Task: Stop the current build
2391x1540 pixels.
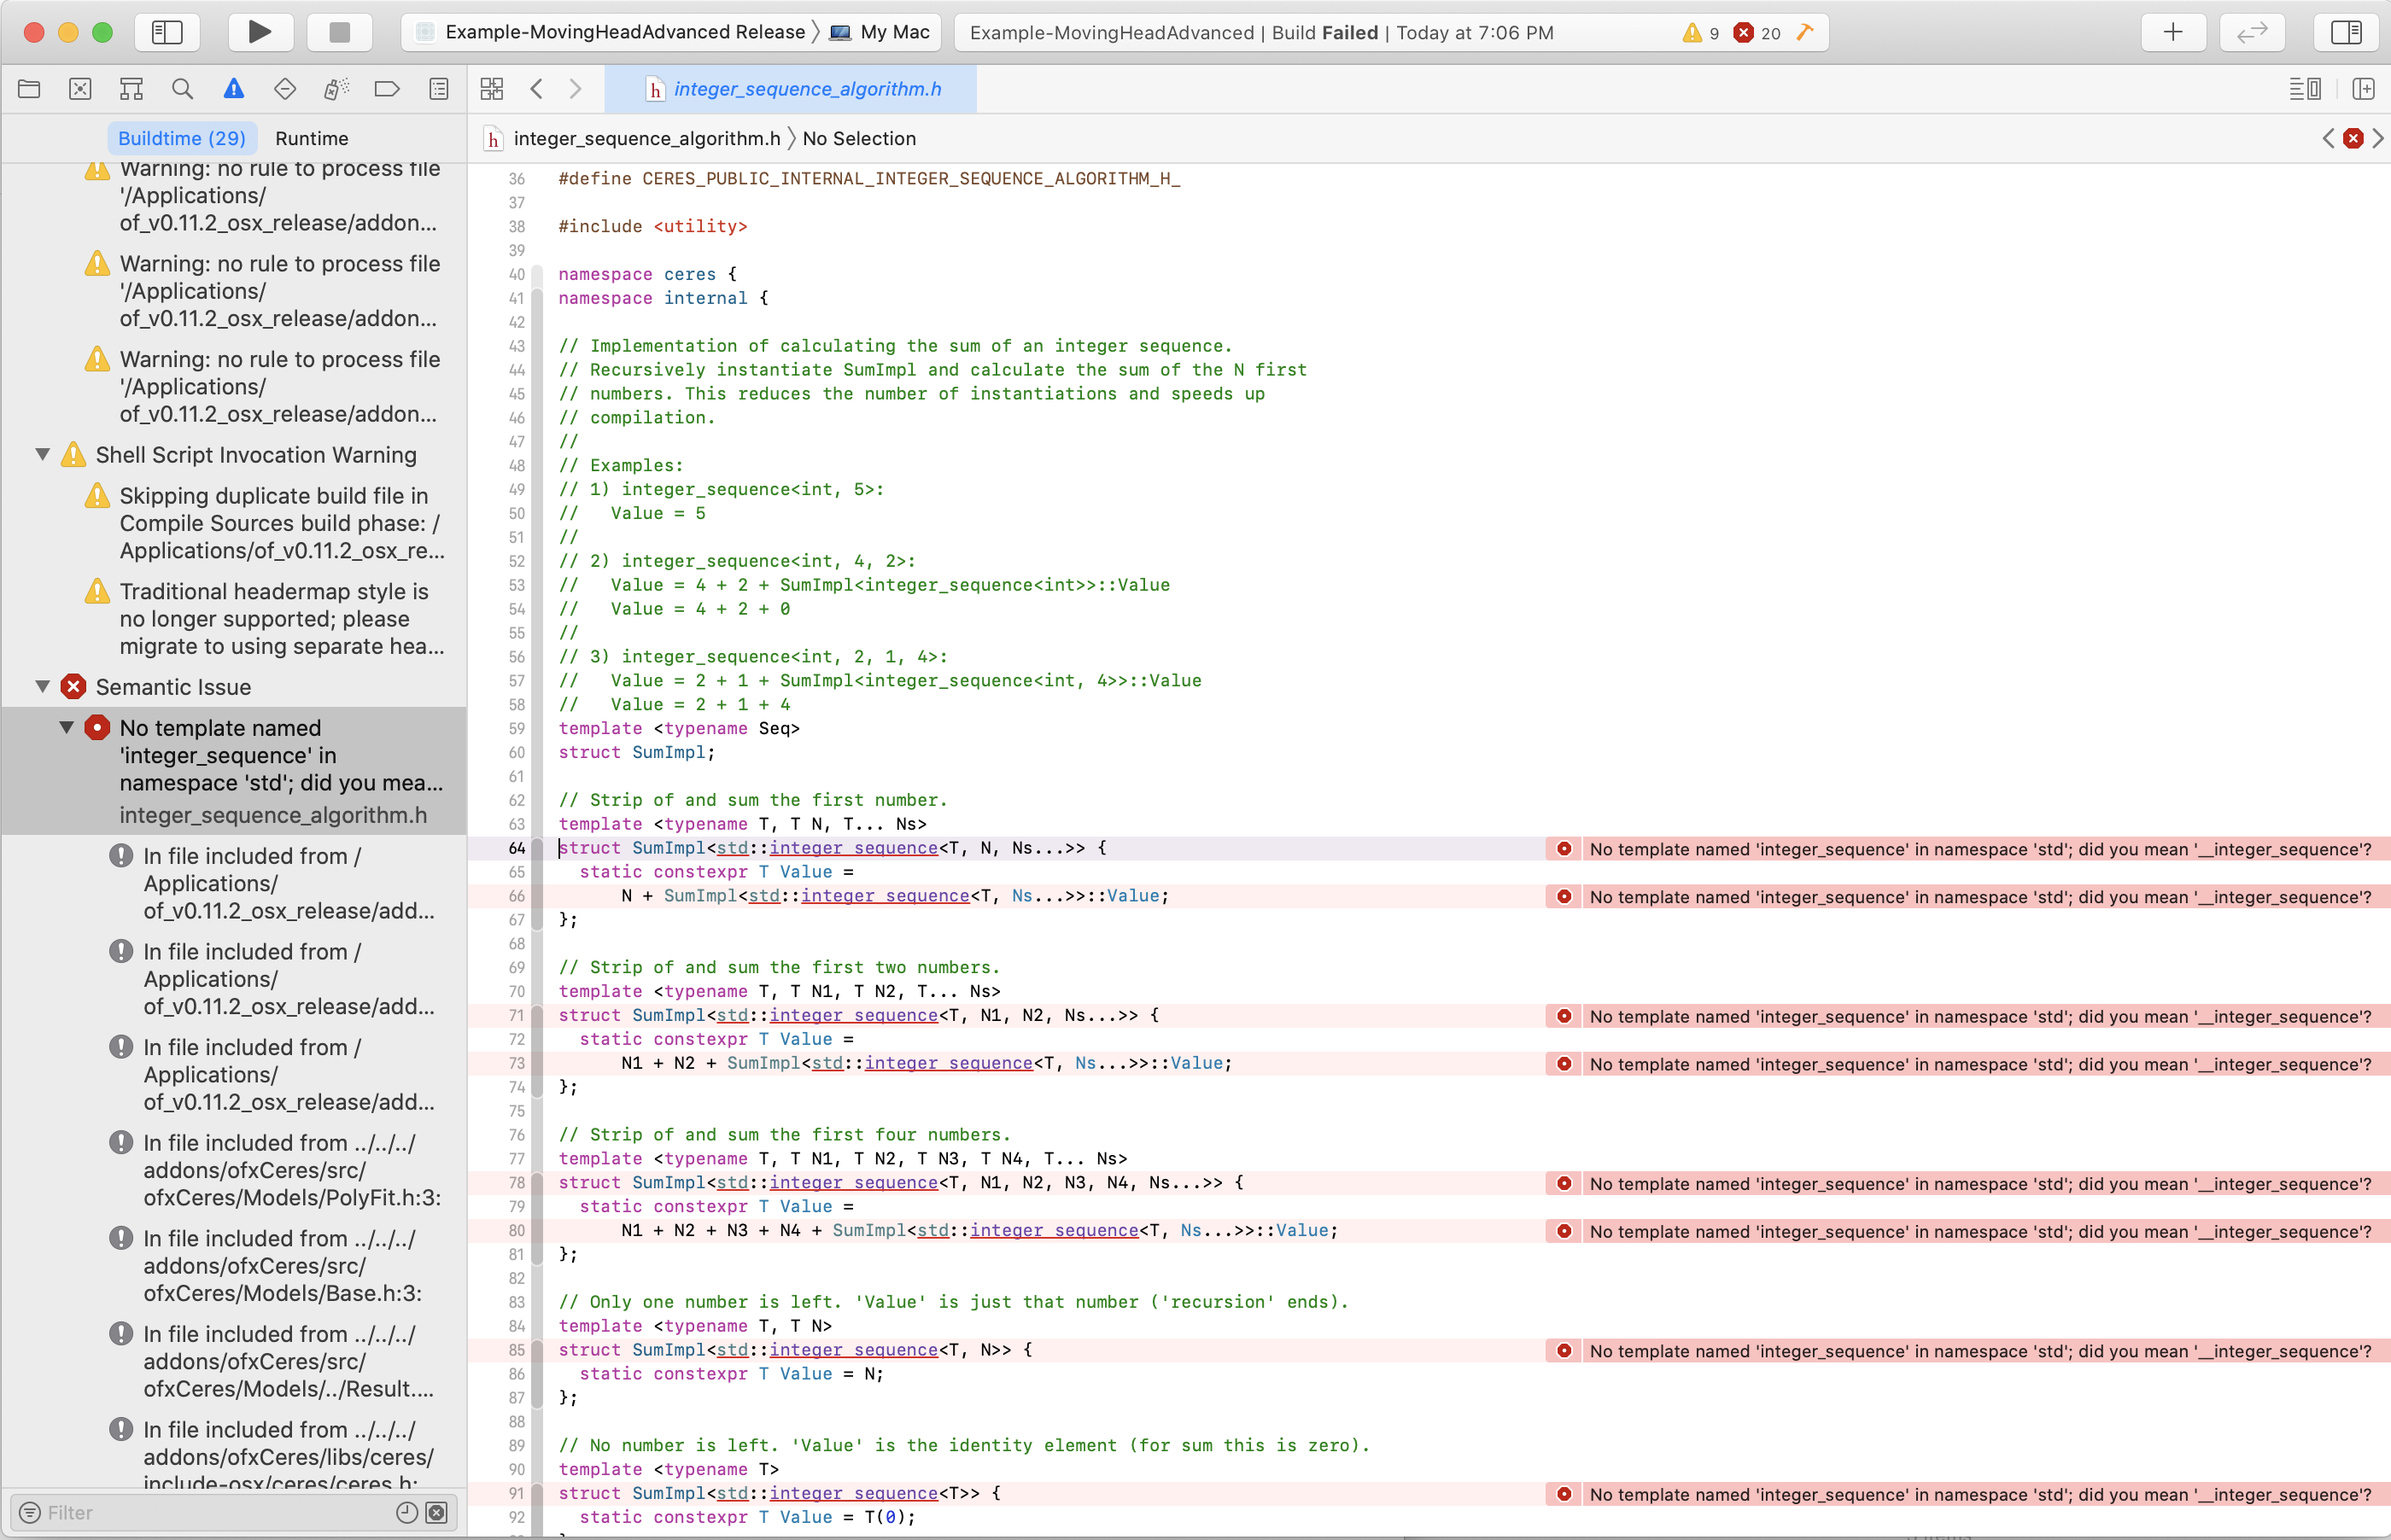Action: coord(339,31)
